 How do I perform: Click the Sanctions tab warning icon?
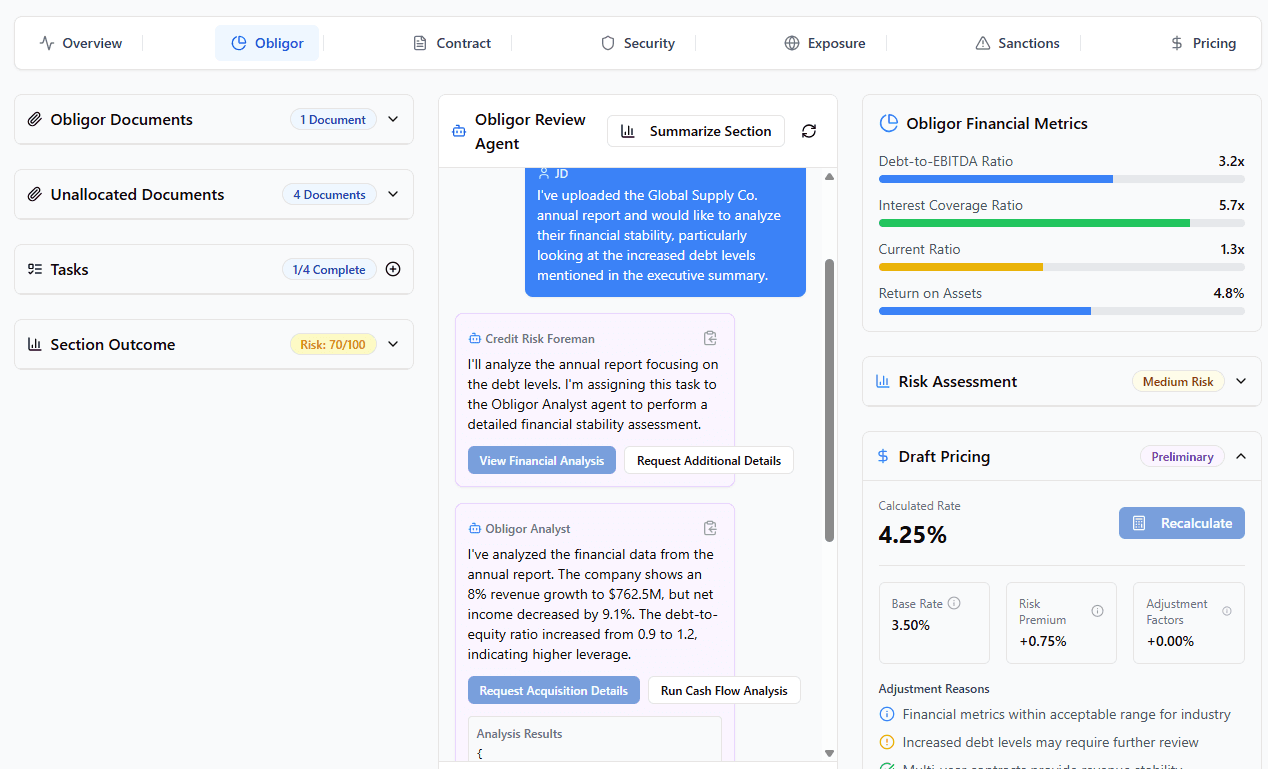point(983,43)
